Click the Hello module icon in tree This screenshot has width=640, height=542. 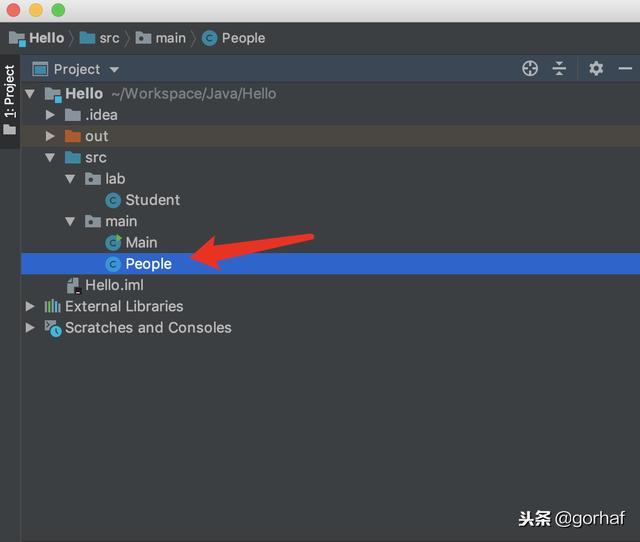tap(53, 95)
